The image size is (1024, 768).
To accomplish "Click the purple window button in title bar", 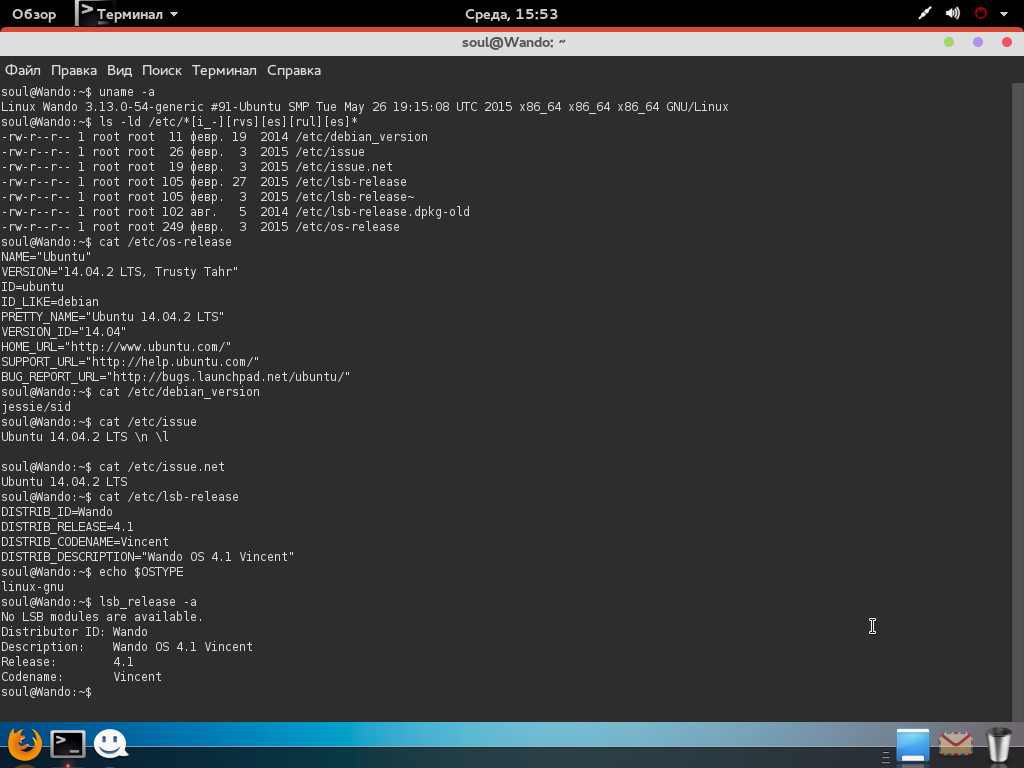I will point(978,42).
